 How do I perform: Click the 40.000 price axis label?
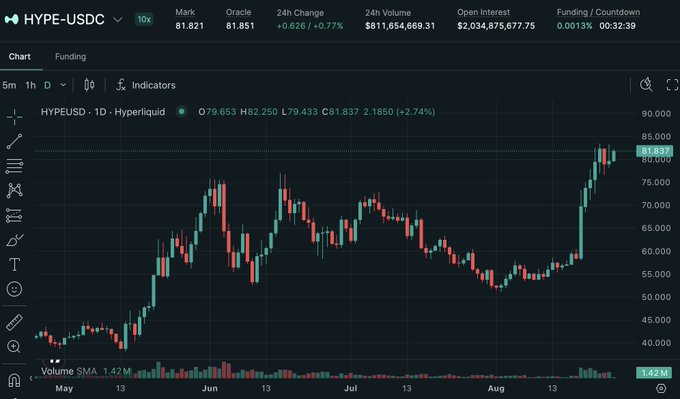(656, 343)
